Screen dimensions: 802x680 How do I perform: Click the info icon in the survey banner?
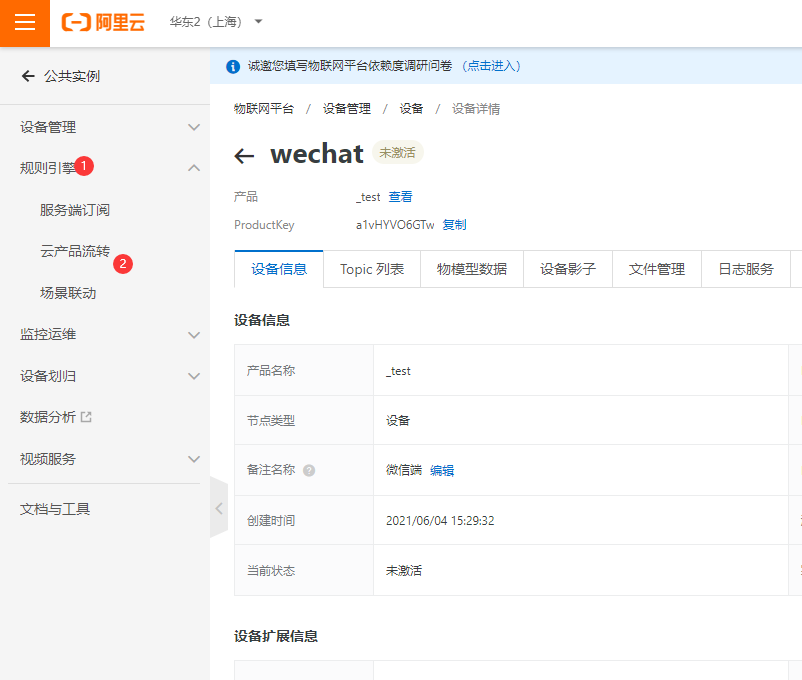(x=234, y=64)
